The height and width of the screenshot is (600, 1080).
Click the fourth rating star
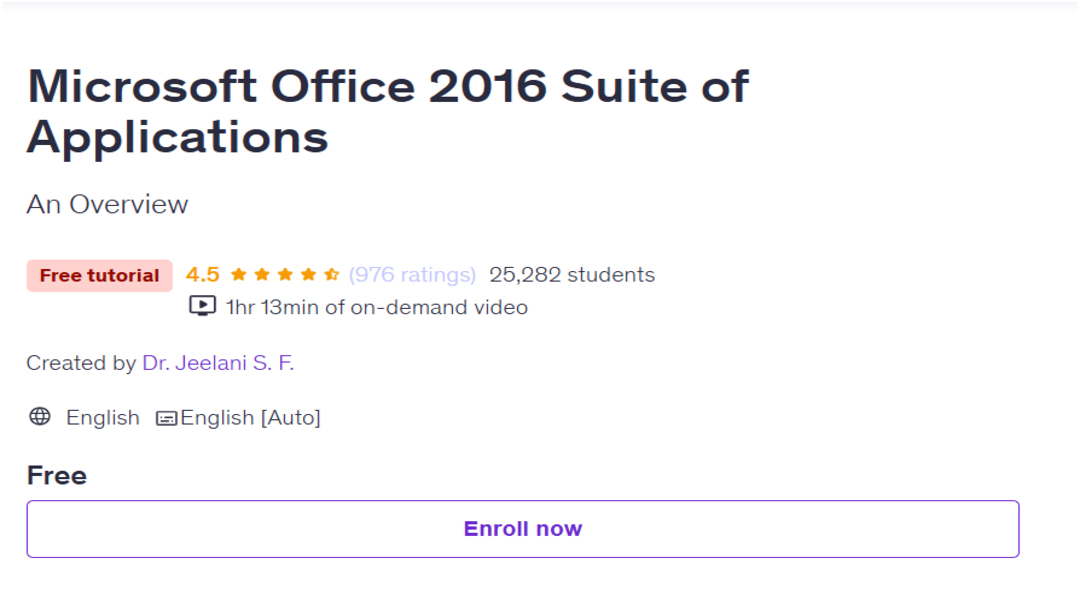tap(309, 275)
